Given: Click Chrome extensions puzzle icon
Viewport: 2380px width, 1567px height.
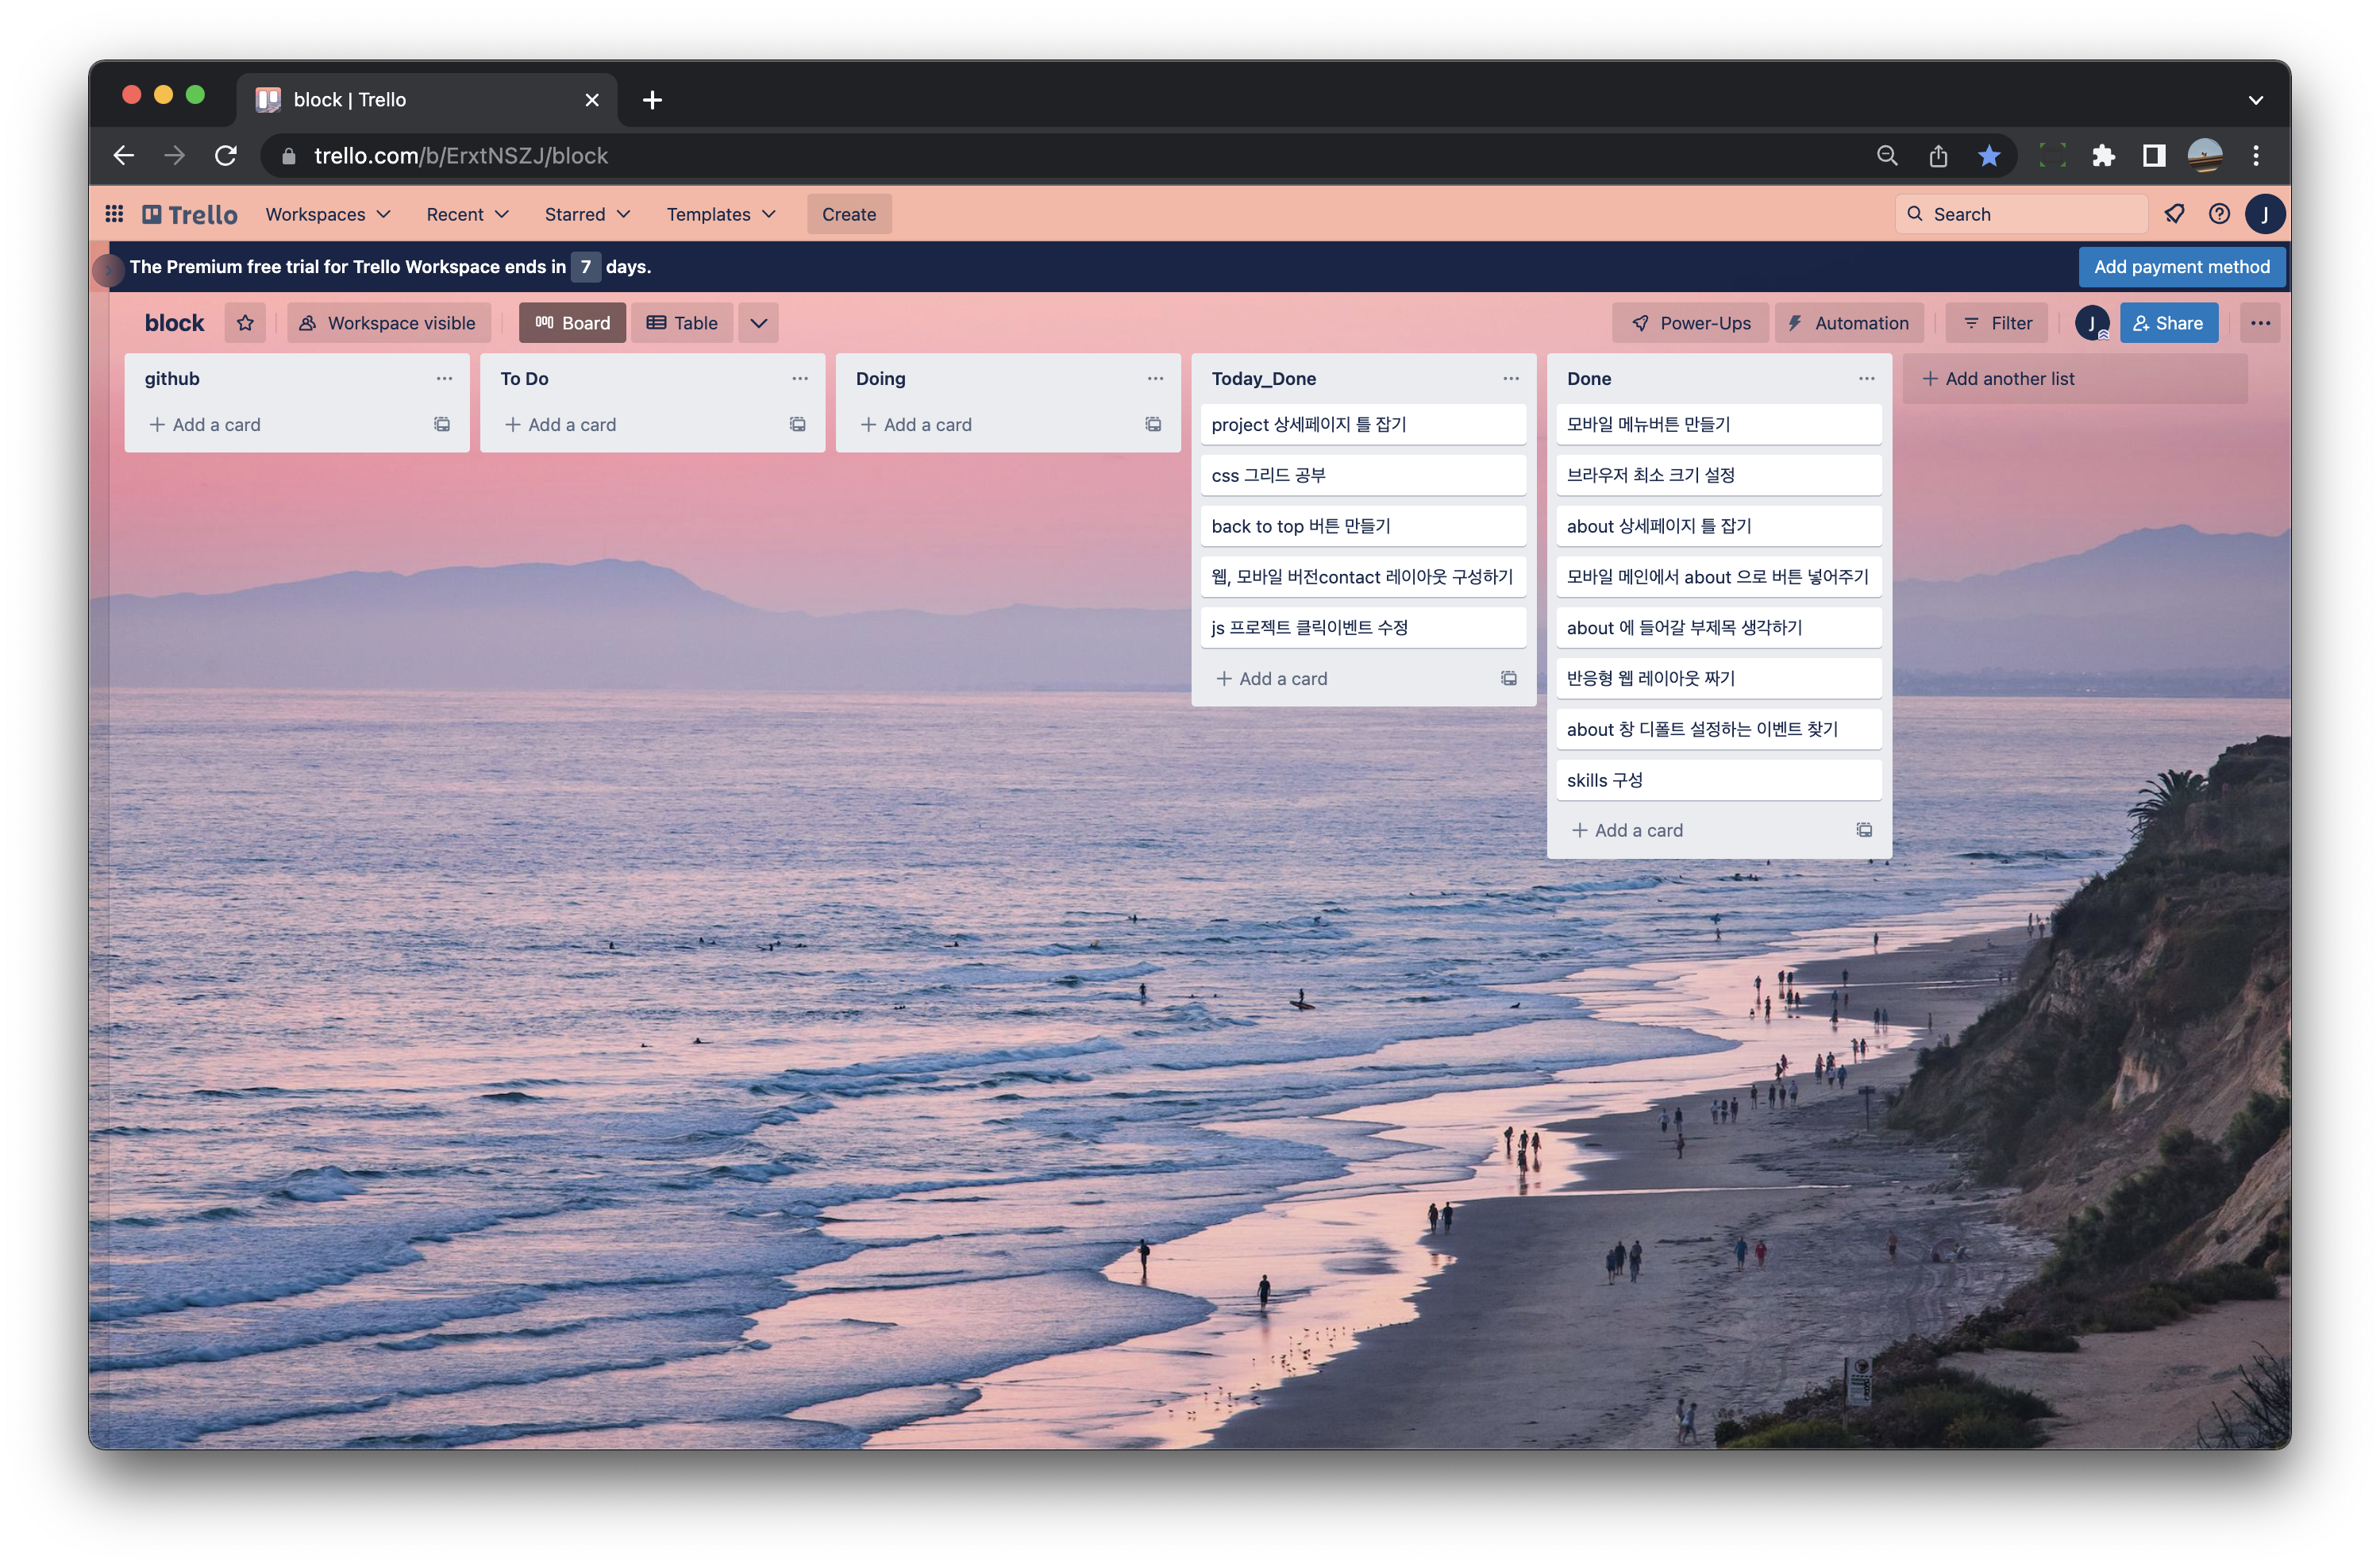Looking at the screenshot, I should tap(2103, 156).
